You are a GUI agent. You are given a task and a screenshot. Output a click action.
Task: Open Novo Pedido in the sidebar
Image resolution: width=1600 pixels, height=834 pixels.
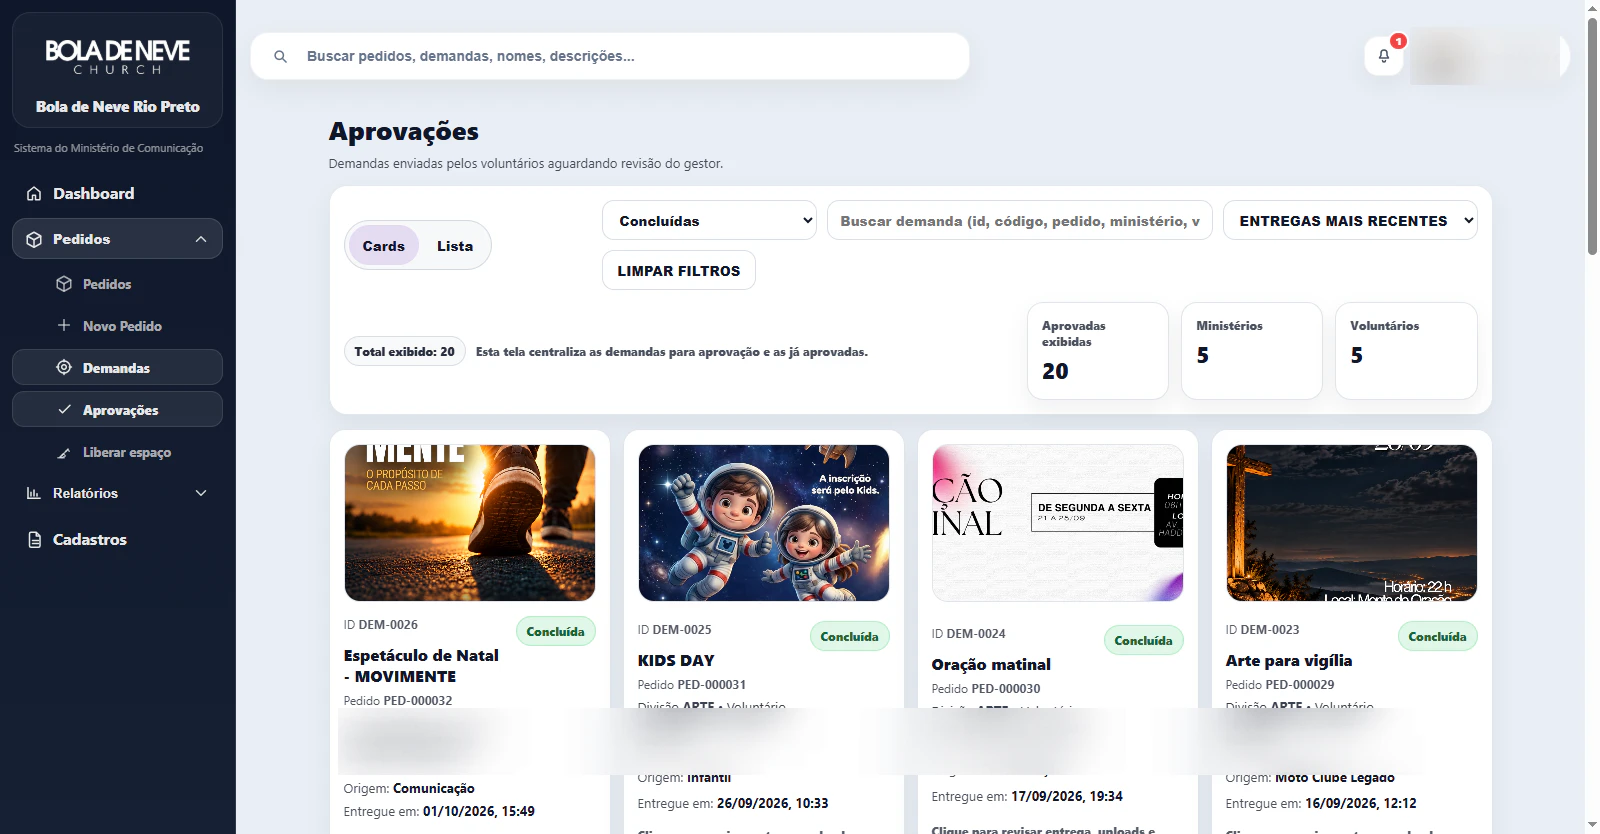tap(117, 326)
